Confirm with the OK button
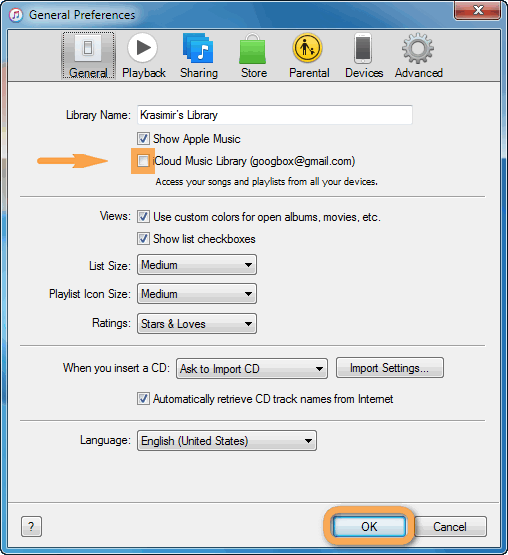The width and height of the screenshot is (508, 555). click(369, 527)
